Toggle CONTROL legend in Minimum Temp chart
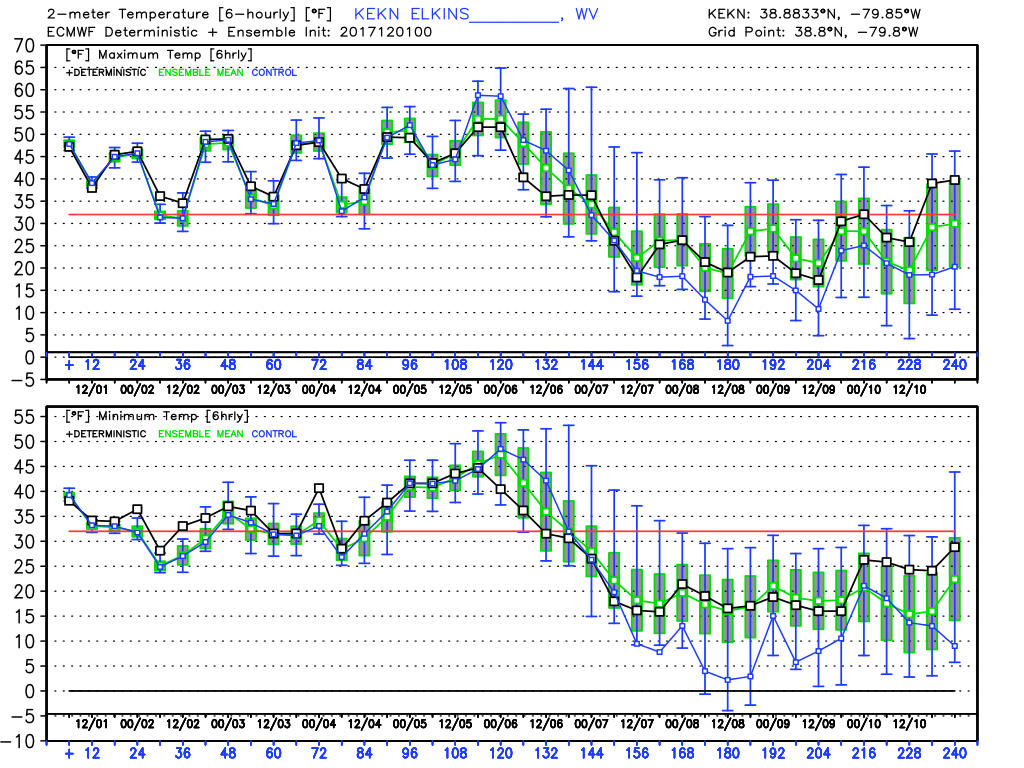Viewport: 1024px width, 768px height. (273, 433)
